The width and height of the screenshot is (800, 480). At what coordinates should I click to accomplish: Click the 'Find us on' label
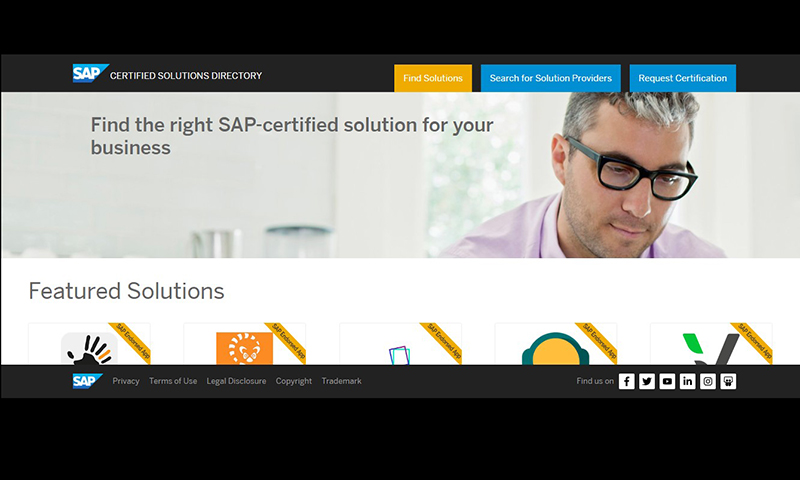click(595, 381)
